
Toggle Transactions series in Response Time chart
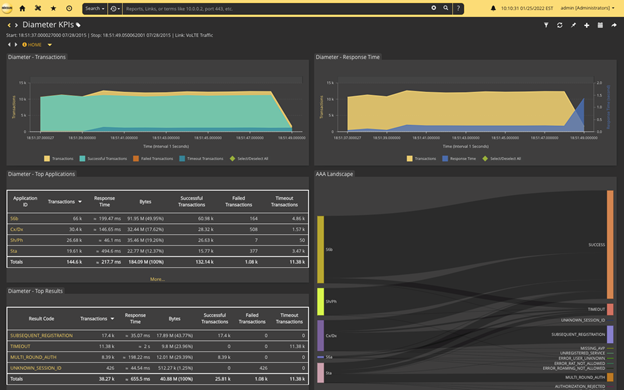point(421,158)
